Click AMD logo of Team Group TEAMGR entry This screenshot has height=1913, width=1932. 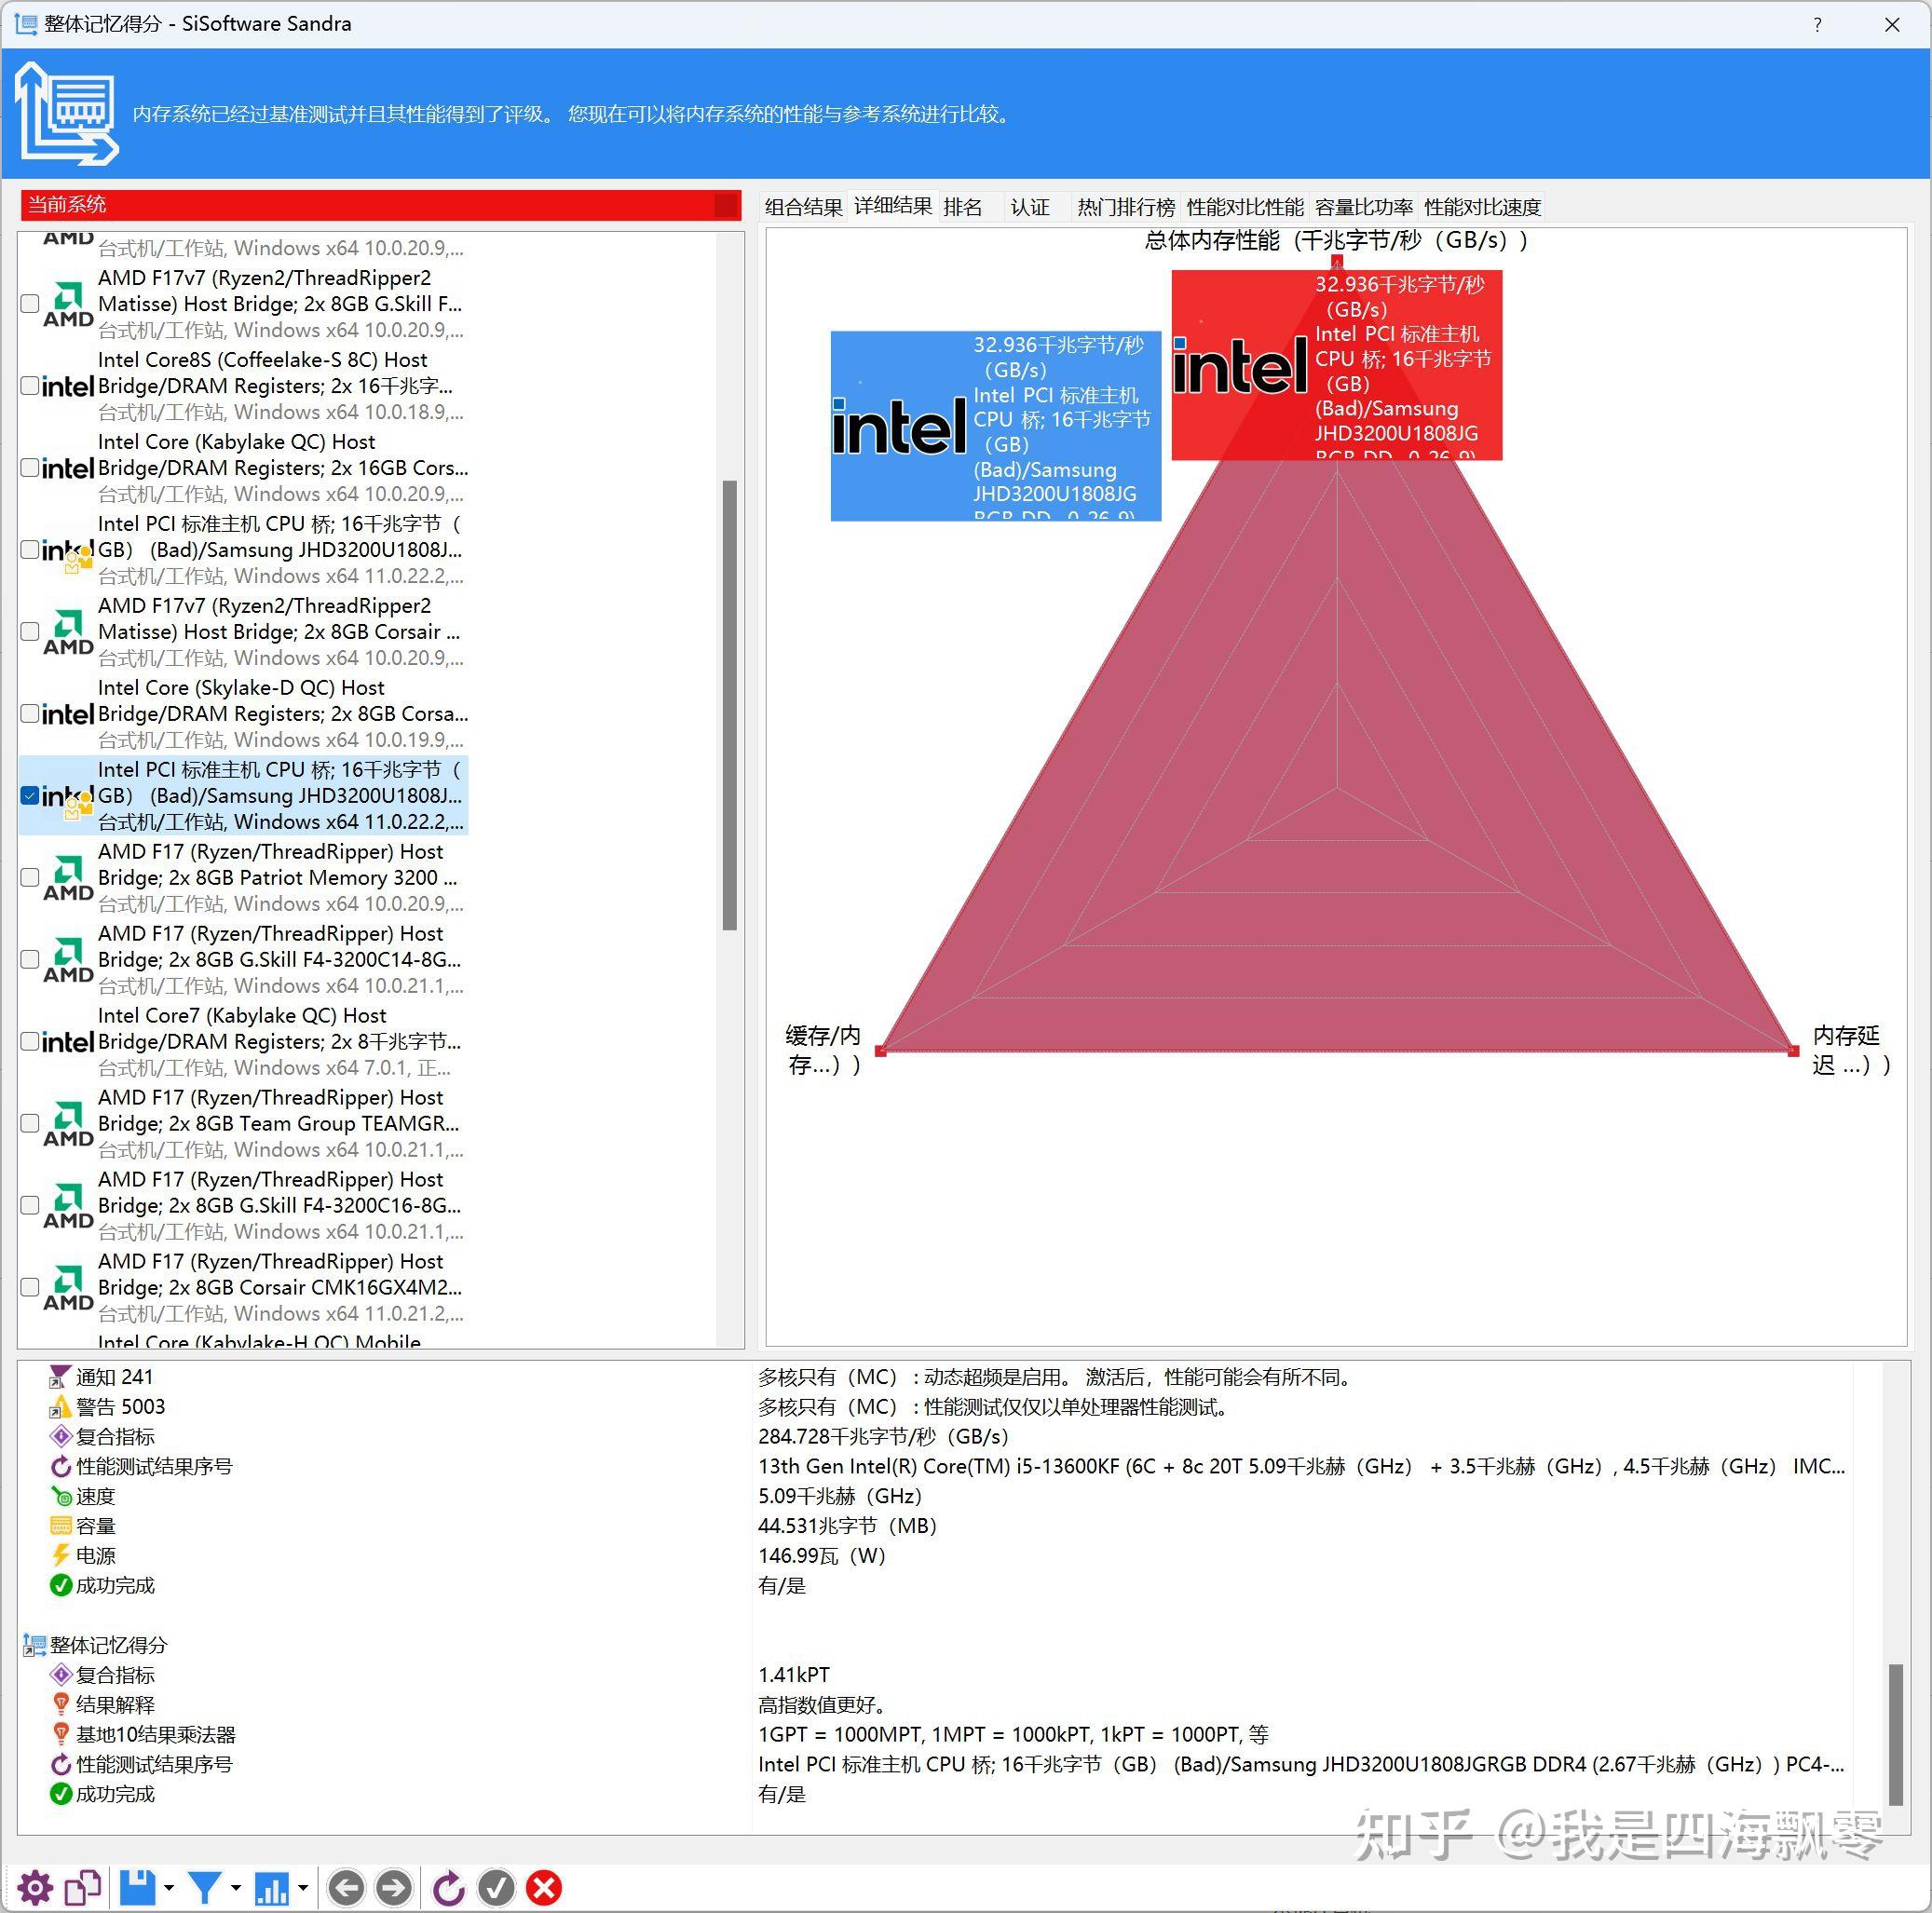tap(68, 1124)
